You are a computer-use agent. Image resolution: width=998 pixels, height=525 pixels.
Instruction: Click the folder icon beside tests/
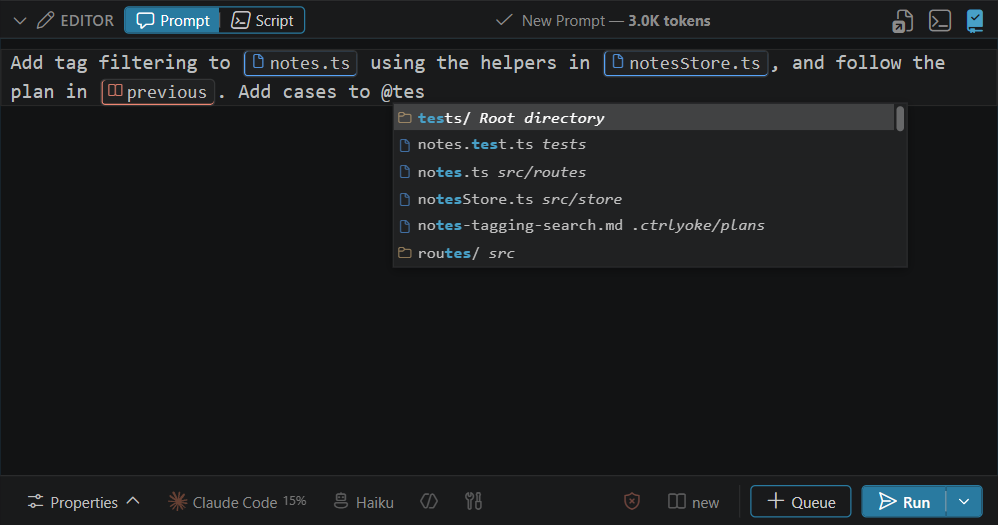point(404,118)
